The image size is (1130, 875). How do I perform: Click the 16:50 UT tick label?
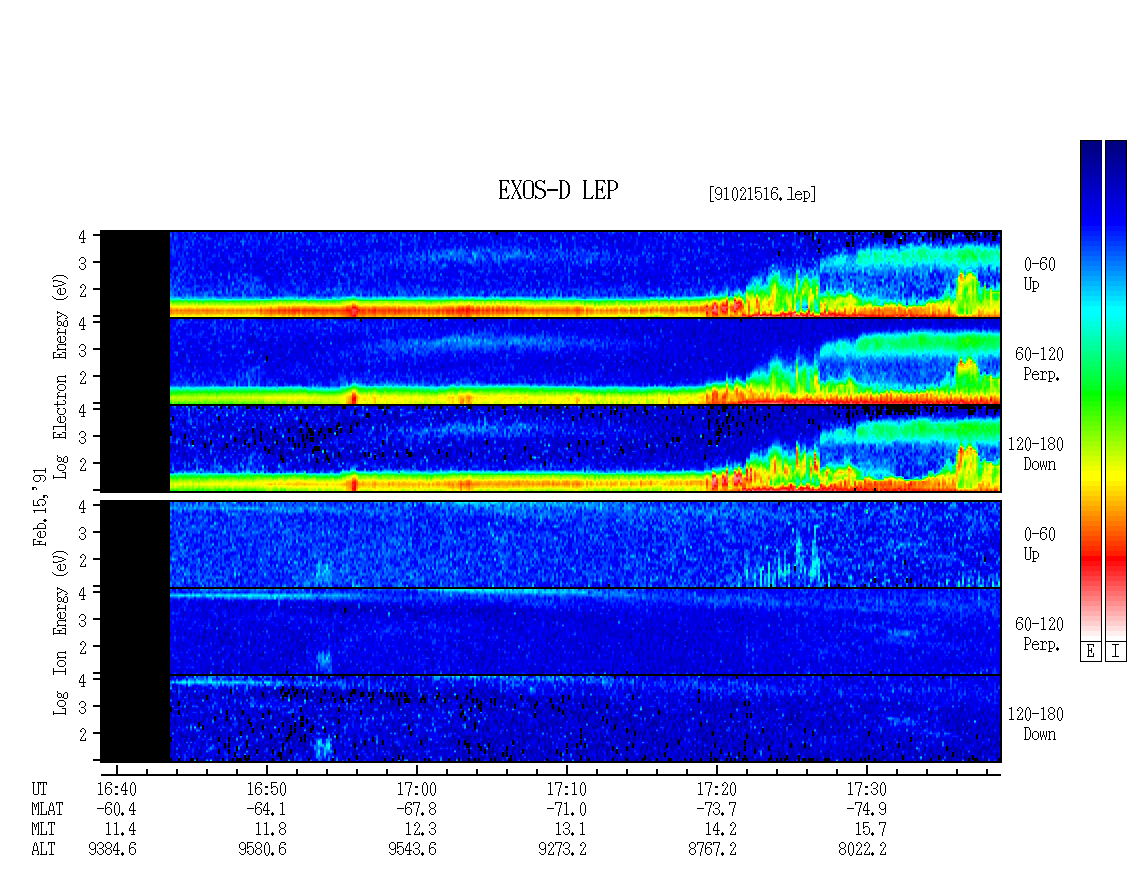coord(267,789)
